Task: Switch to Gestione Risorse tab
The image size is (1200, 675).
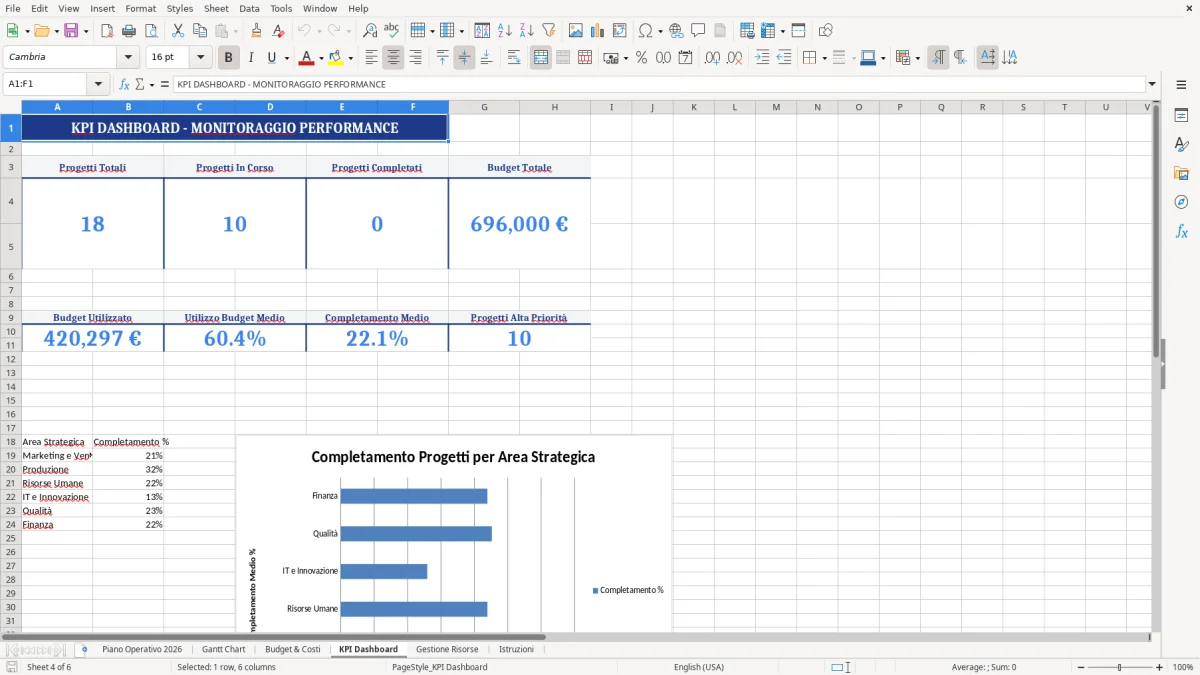Action: click(447, 649)
